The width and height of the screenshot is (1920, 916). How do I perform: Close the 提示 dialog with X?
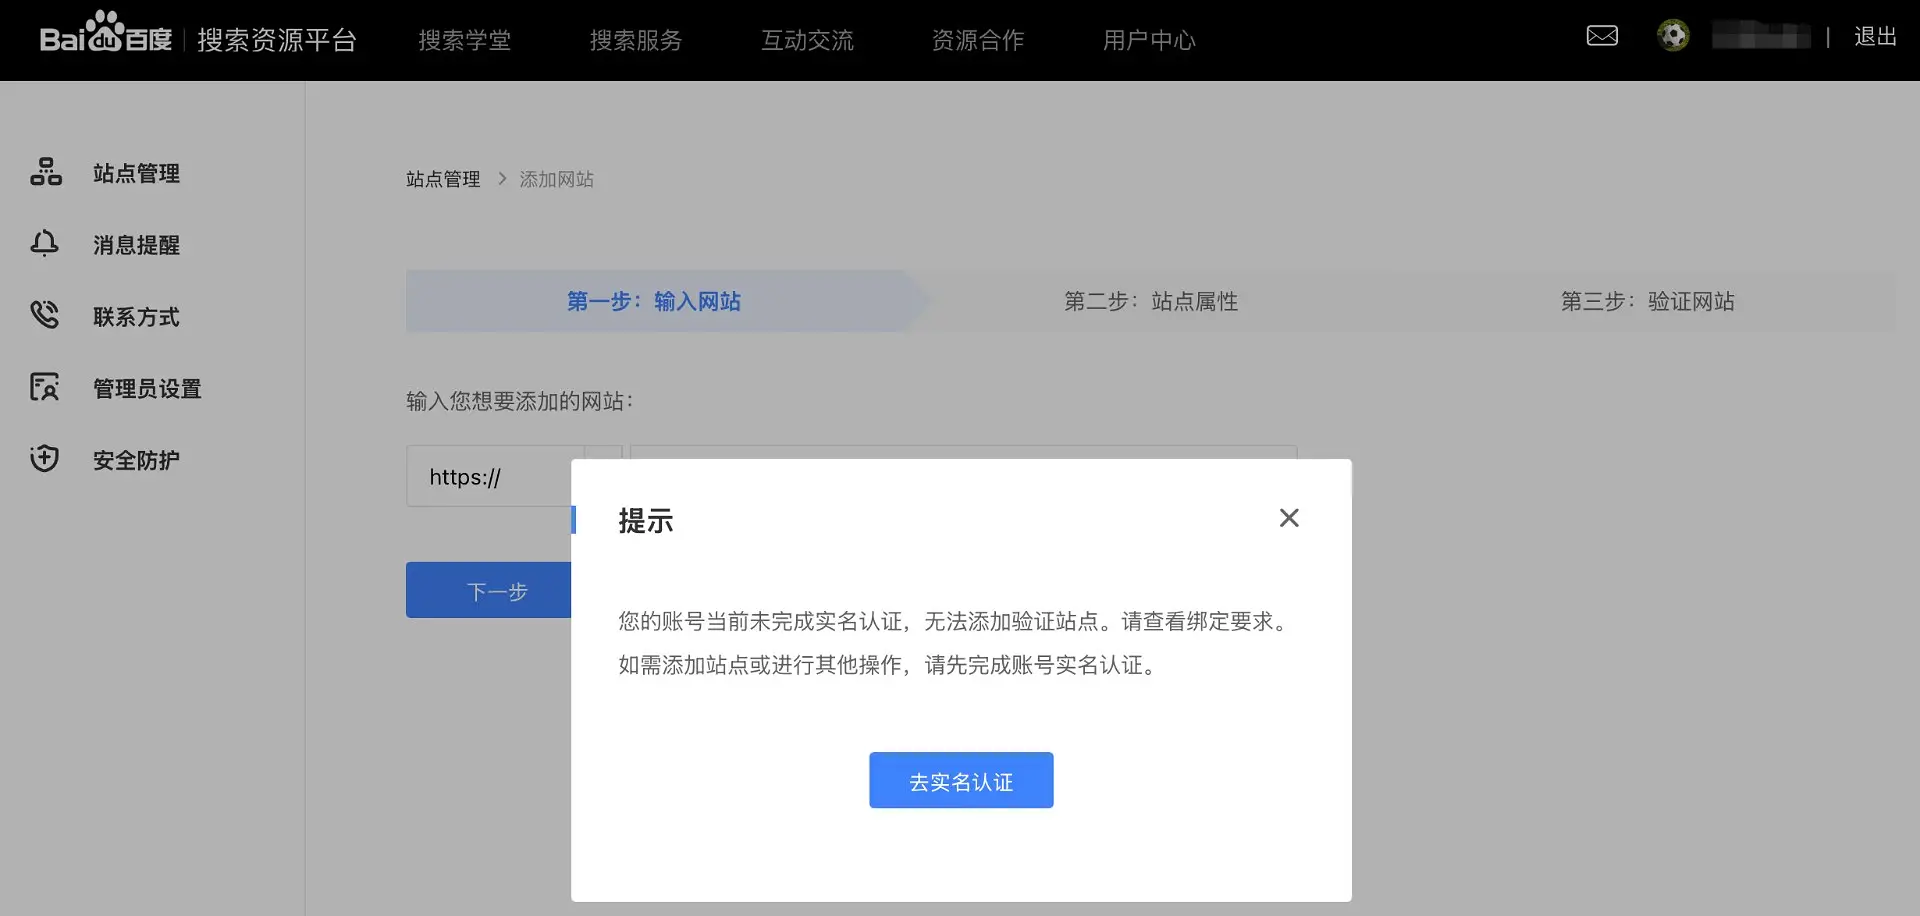(x=1289, y=518)
